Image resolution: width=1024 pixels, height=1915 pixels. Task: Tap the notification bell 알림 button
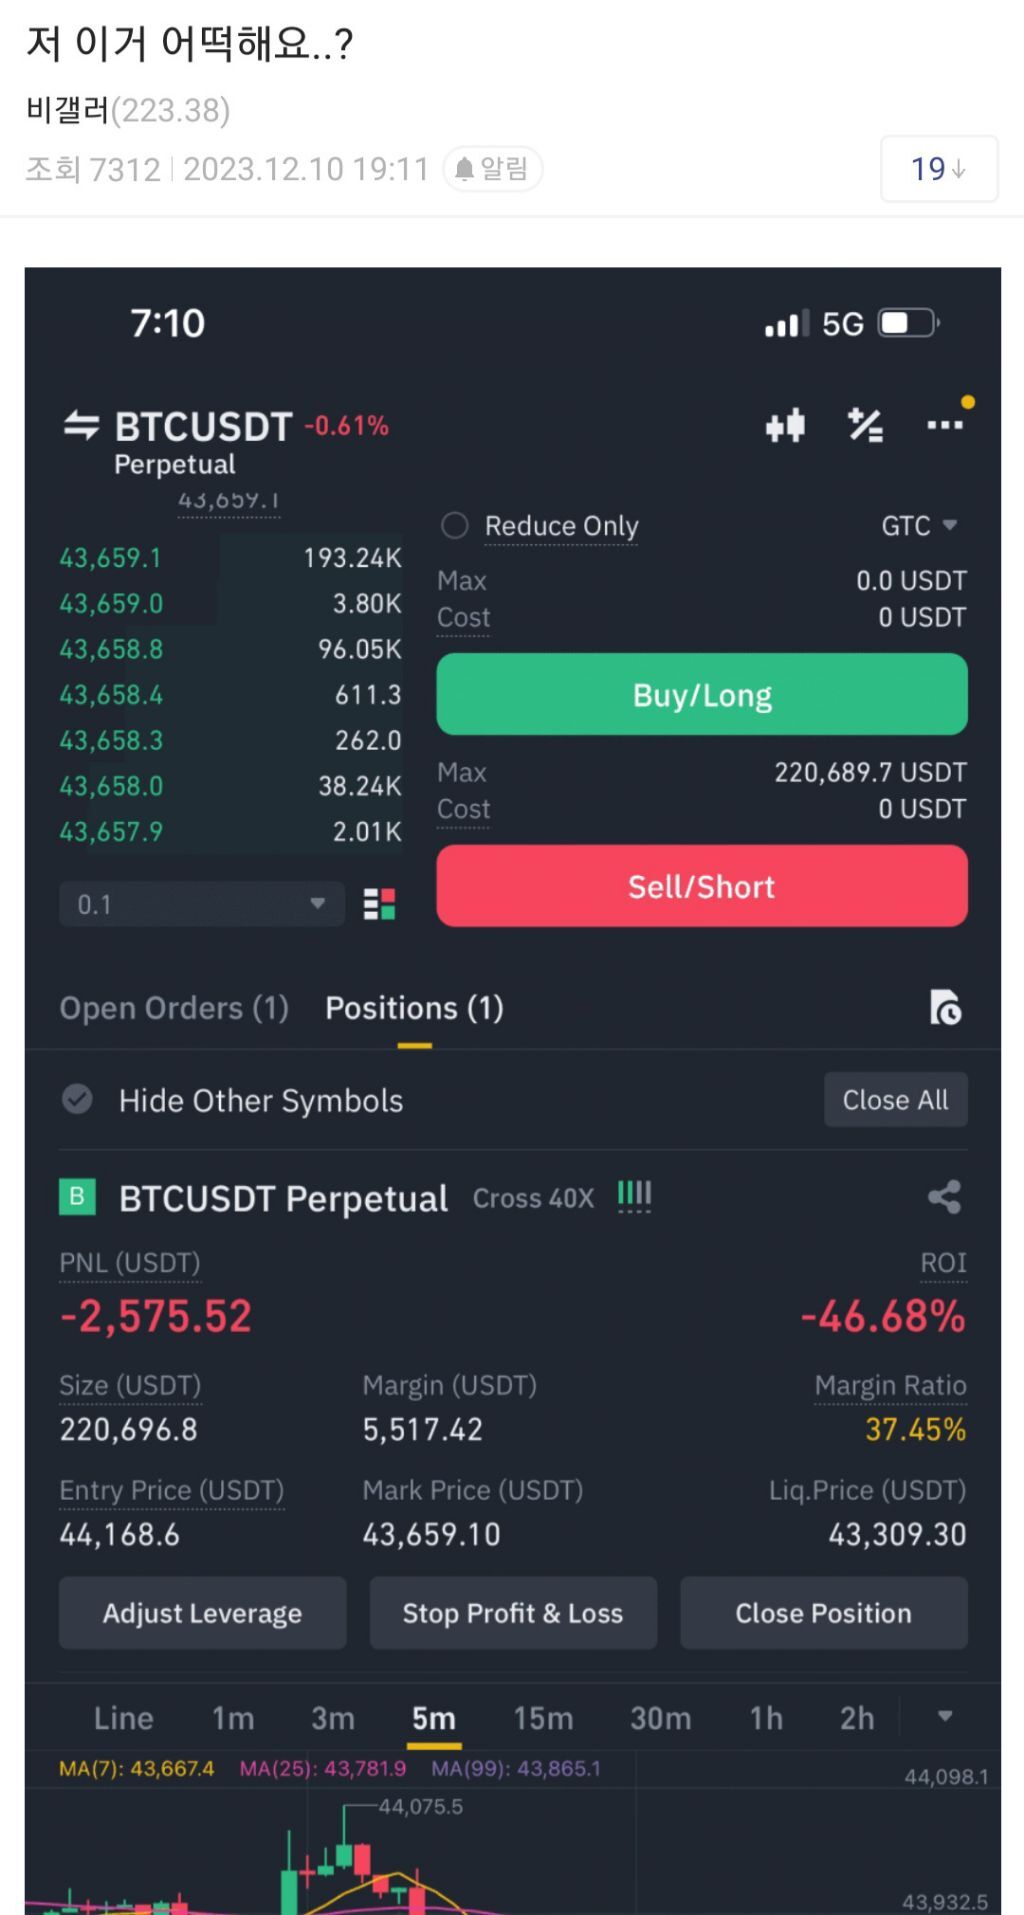(x=492, y=169)
